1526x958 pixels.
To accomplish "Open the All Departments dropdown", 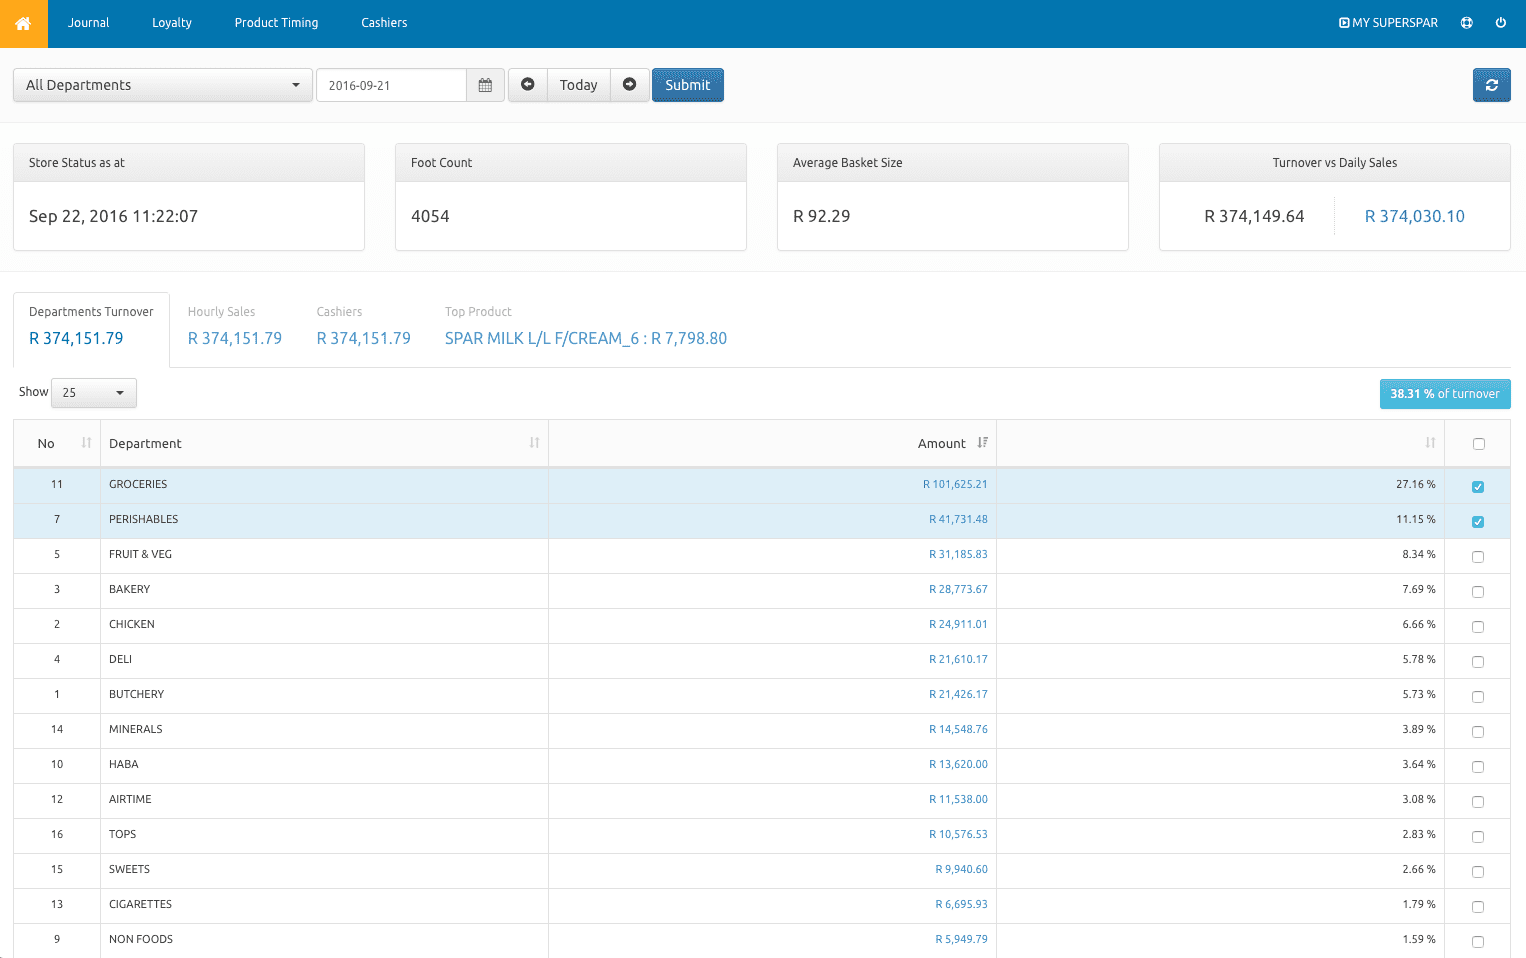I will point(163,85).
